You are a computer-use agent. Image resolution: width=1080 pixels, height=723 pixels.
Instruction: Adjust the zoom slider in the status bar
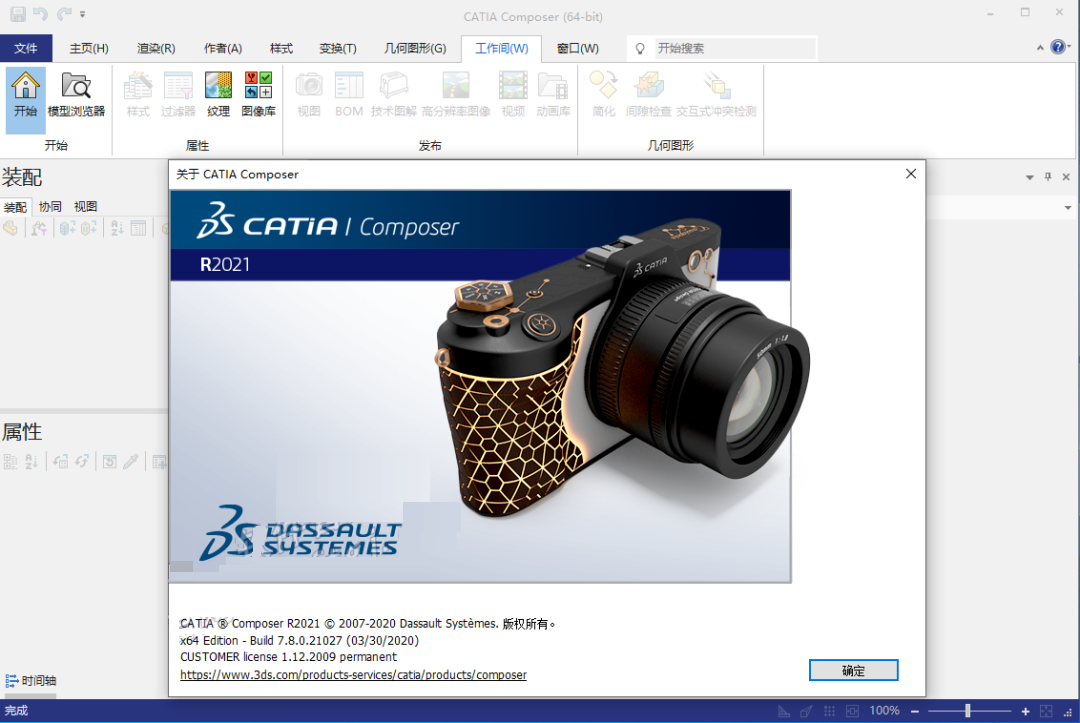[x=965, y=710]
